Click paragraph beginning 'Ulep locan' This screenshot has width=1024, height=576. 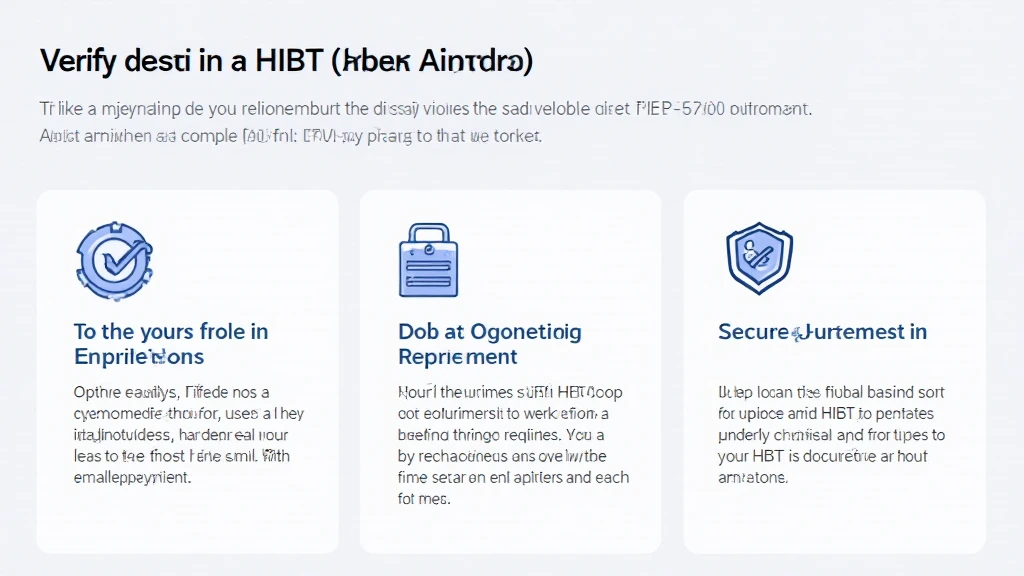click(831, 434)
